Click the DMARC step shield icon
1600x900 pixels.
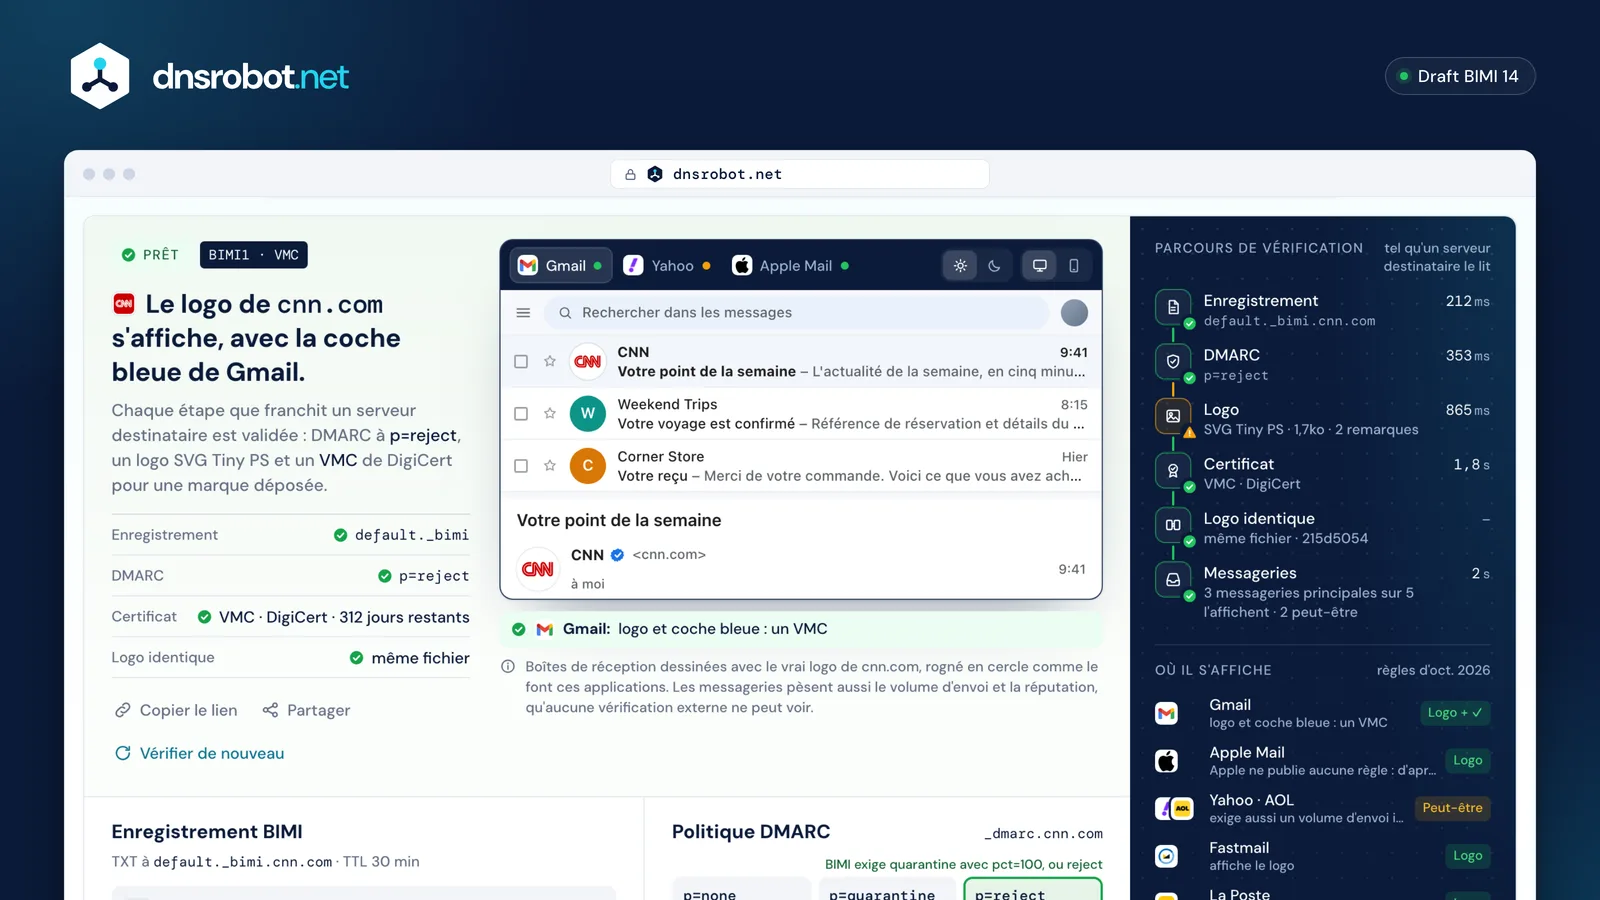click(1173, 361)
